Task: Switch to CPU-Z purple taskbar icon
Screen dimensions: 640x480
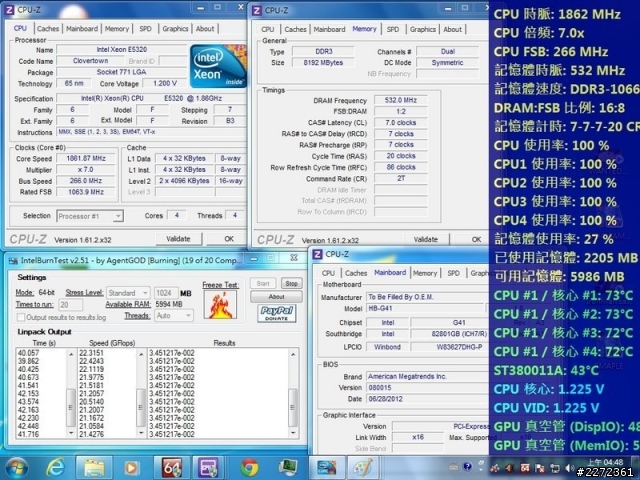Action: [x=208, y=468]
